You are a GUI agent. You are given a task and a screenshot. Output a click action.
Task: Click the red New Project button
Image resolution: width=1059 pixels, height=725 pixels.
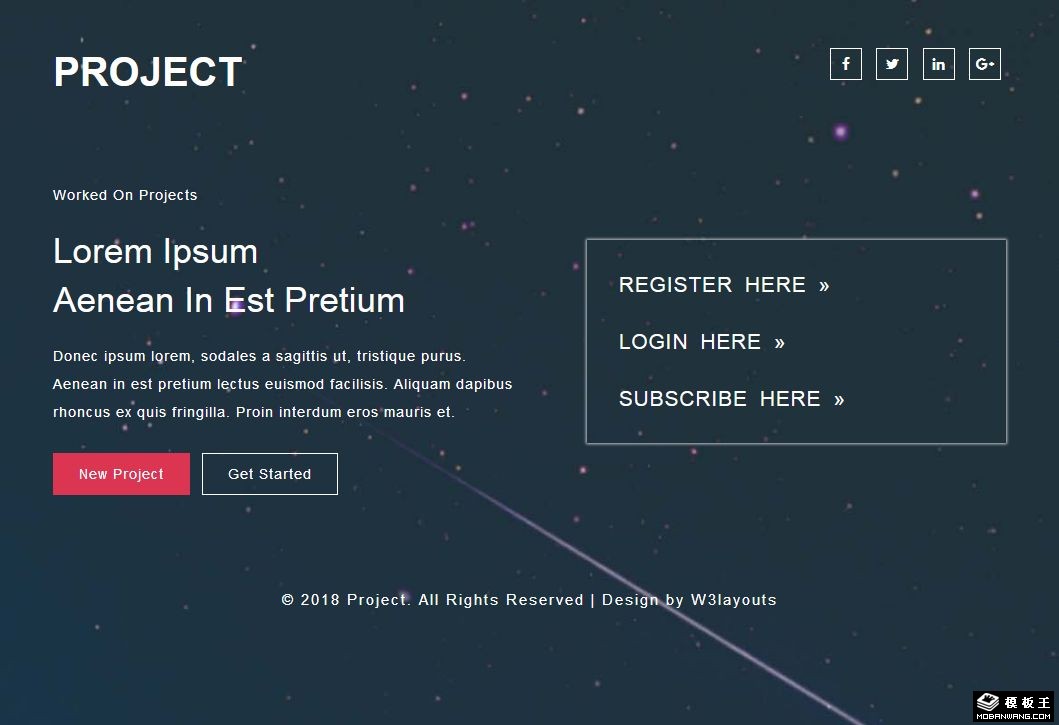point(122,474)
